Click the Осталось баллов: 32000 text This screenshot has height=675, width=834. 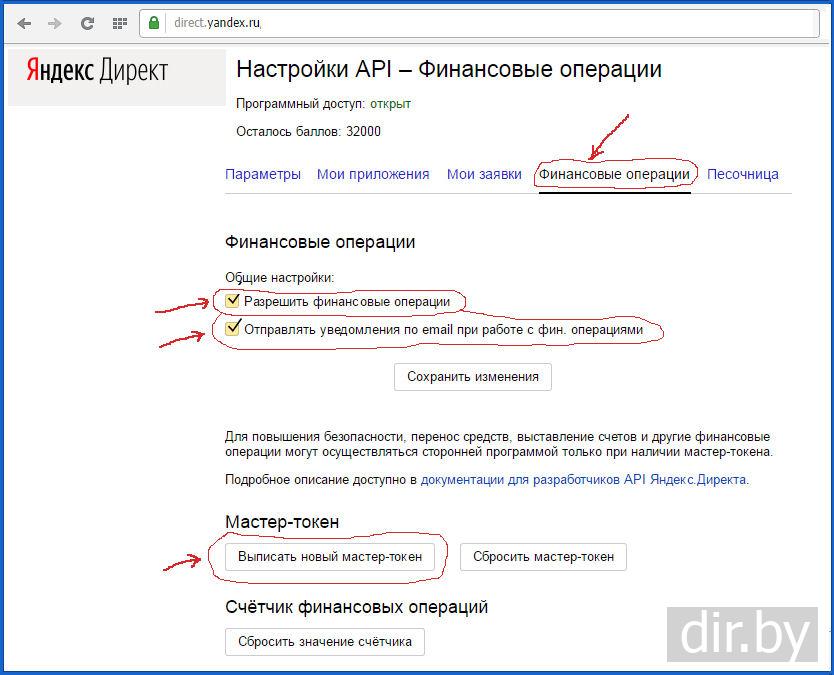click(308, 131)
